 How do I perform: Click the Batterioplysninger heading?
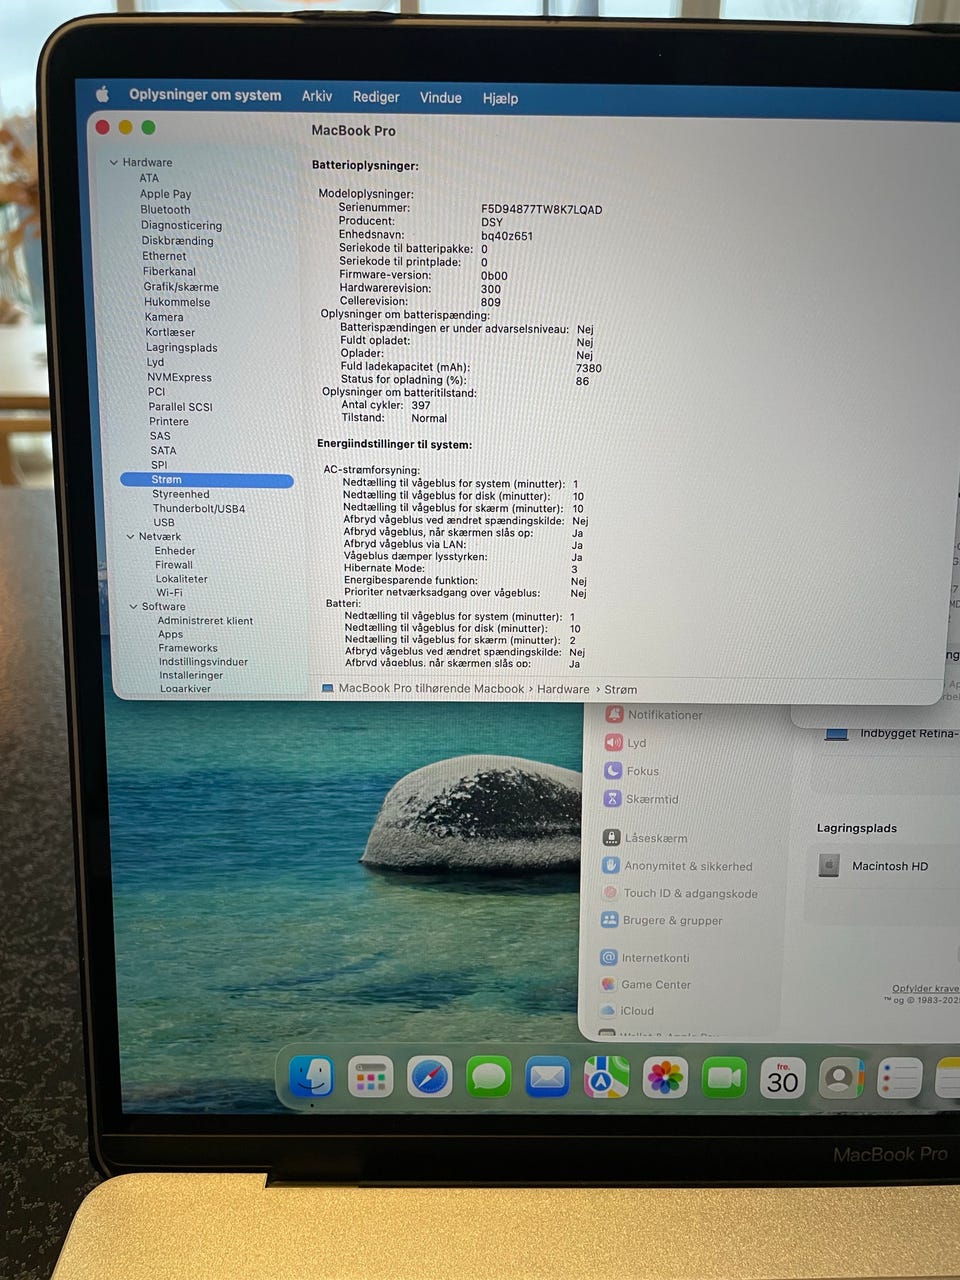pos(365,166)
